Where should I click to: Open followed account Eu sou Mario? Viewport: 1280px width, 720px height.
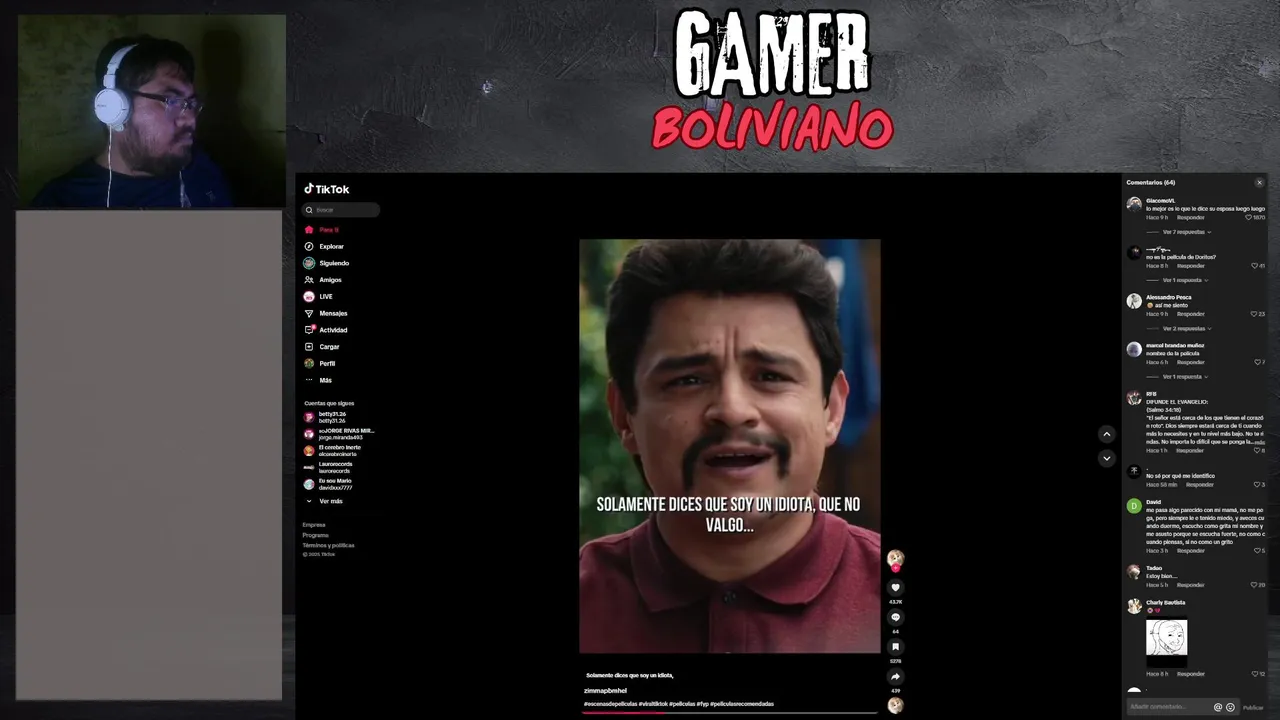(x=328, y=484)
